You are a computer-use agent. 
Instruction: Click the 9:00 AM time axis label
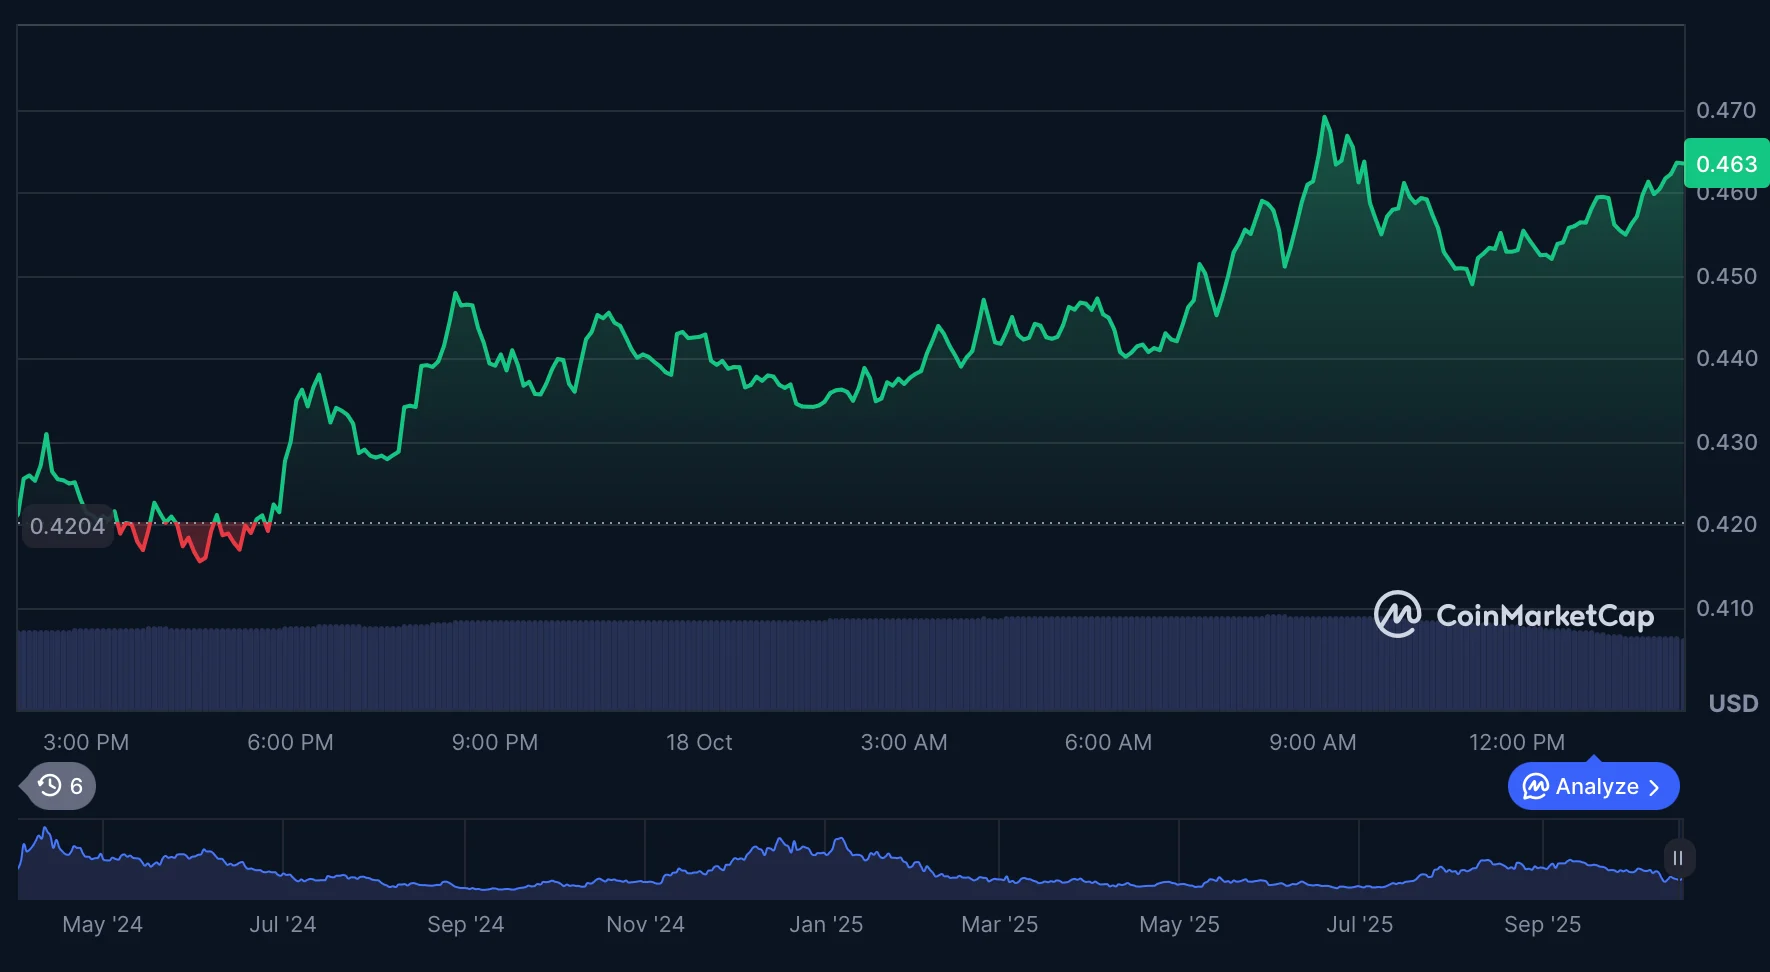pyautogui.click(x=1312, y=742)
